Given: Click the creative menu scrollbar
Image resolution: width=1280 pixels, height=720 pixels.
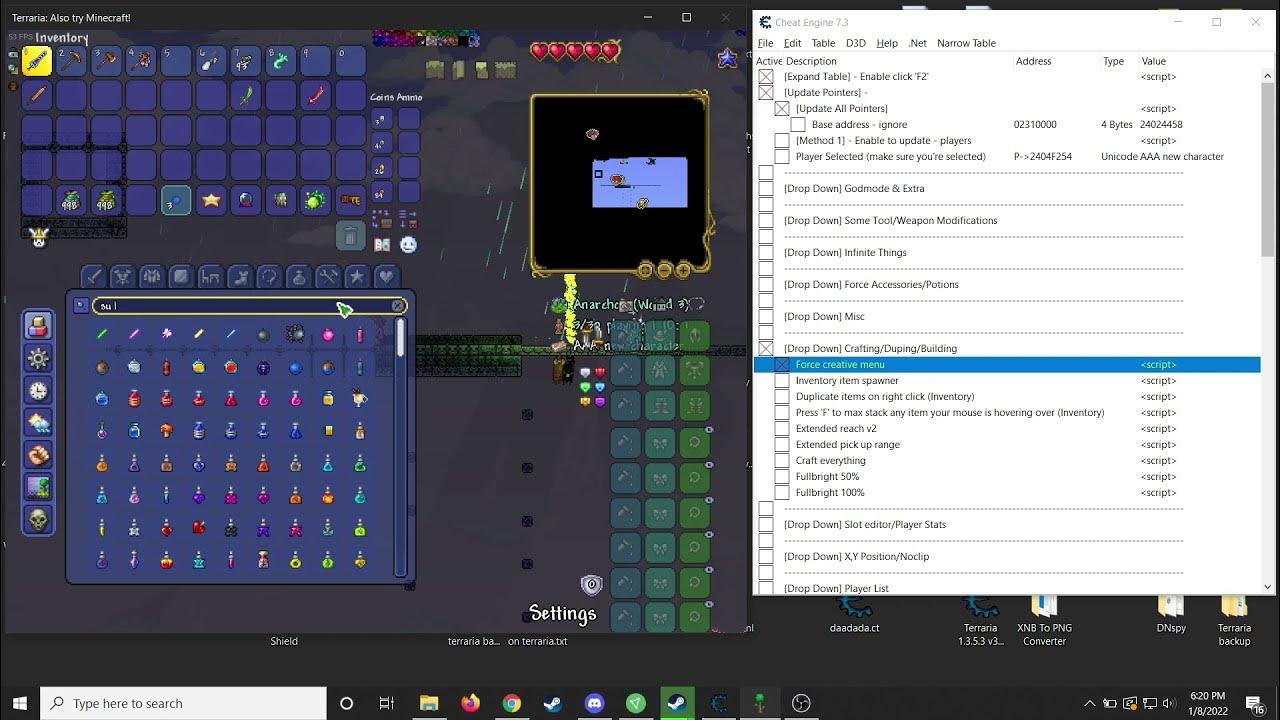Looking at the screenshot, I should point(401,447).
